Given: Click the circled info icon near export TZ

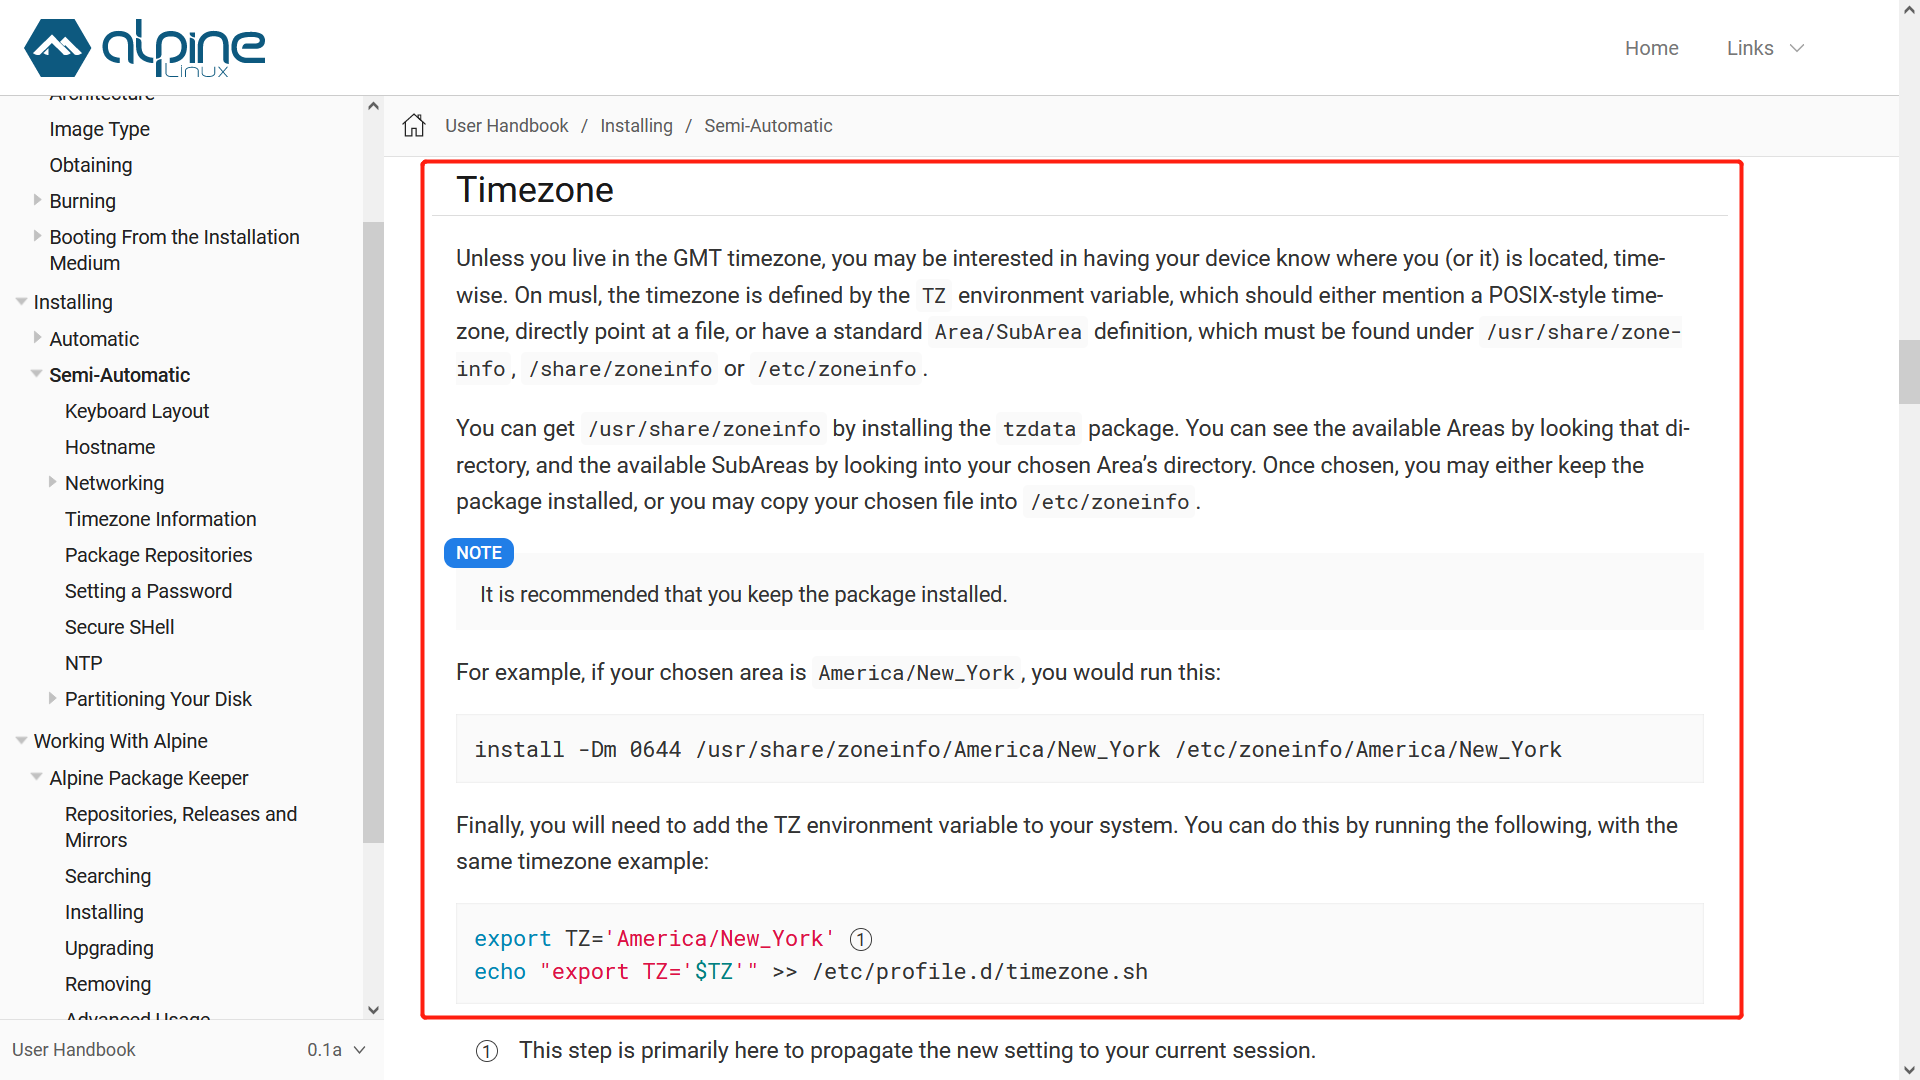Looking at the screenshot, I should pos(858,938).
